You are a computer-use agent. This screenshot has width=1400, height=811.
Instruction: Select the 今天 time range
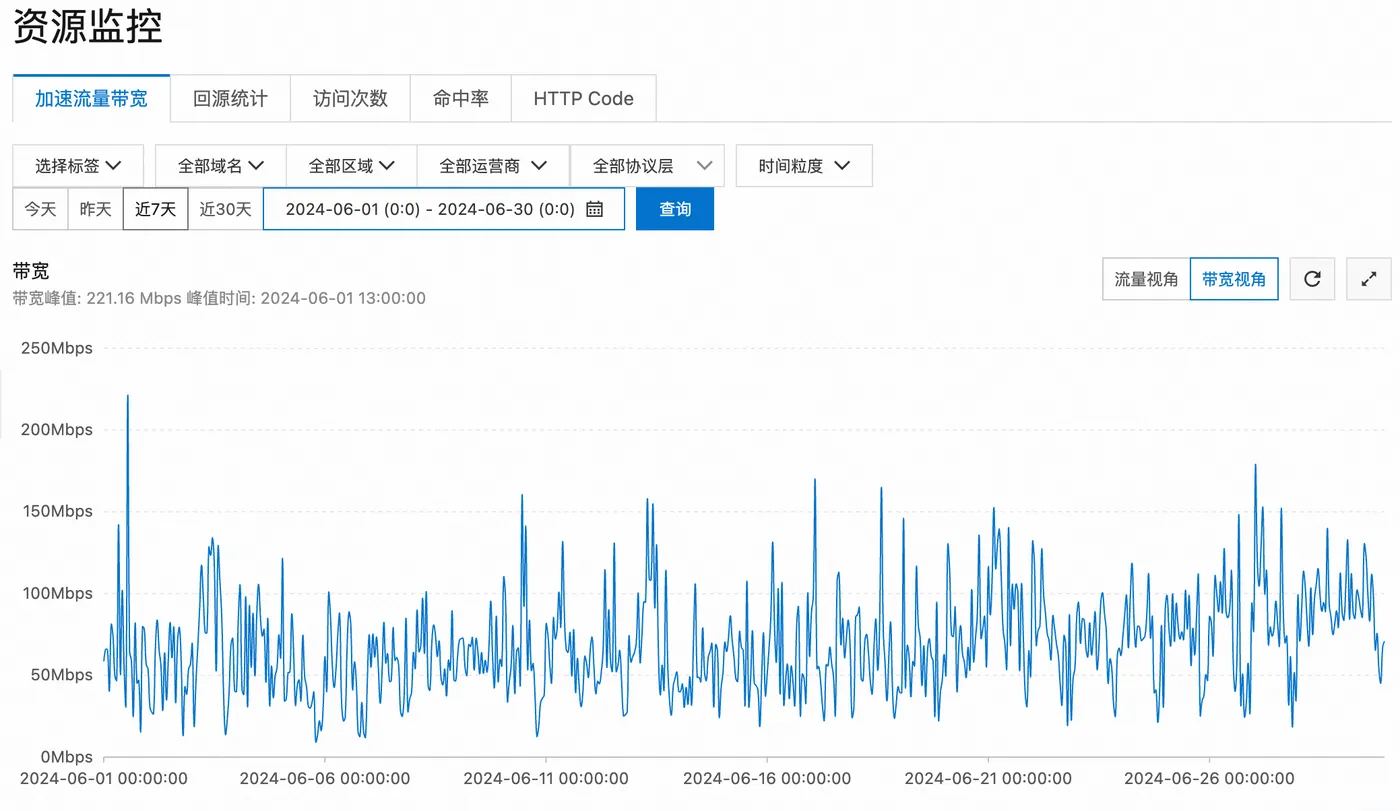(x=40, y=209)
